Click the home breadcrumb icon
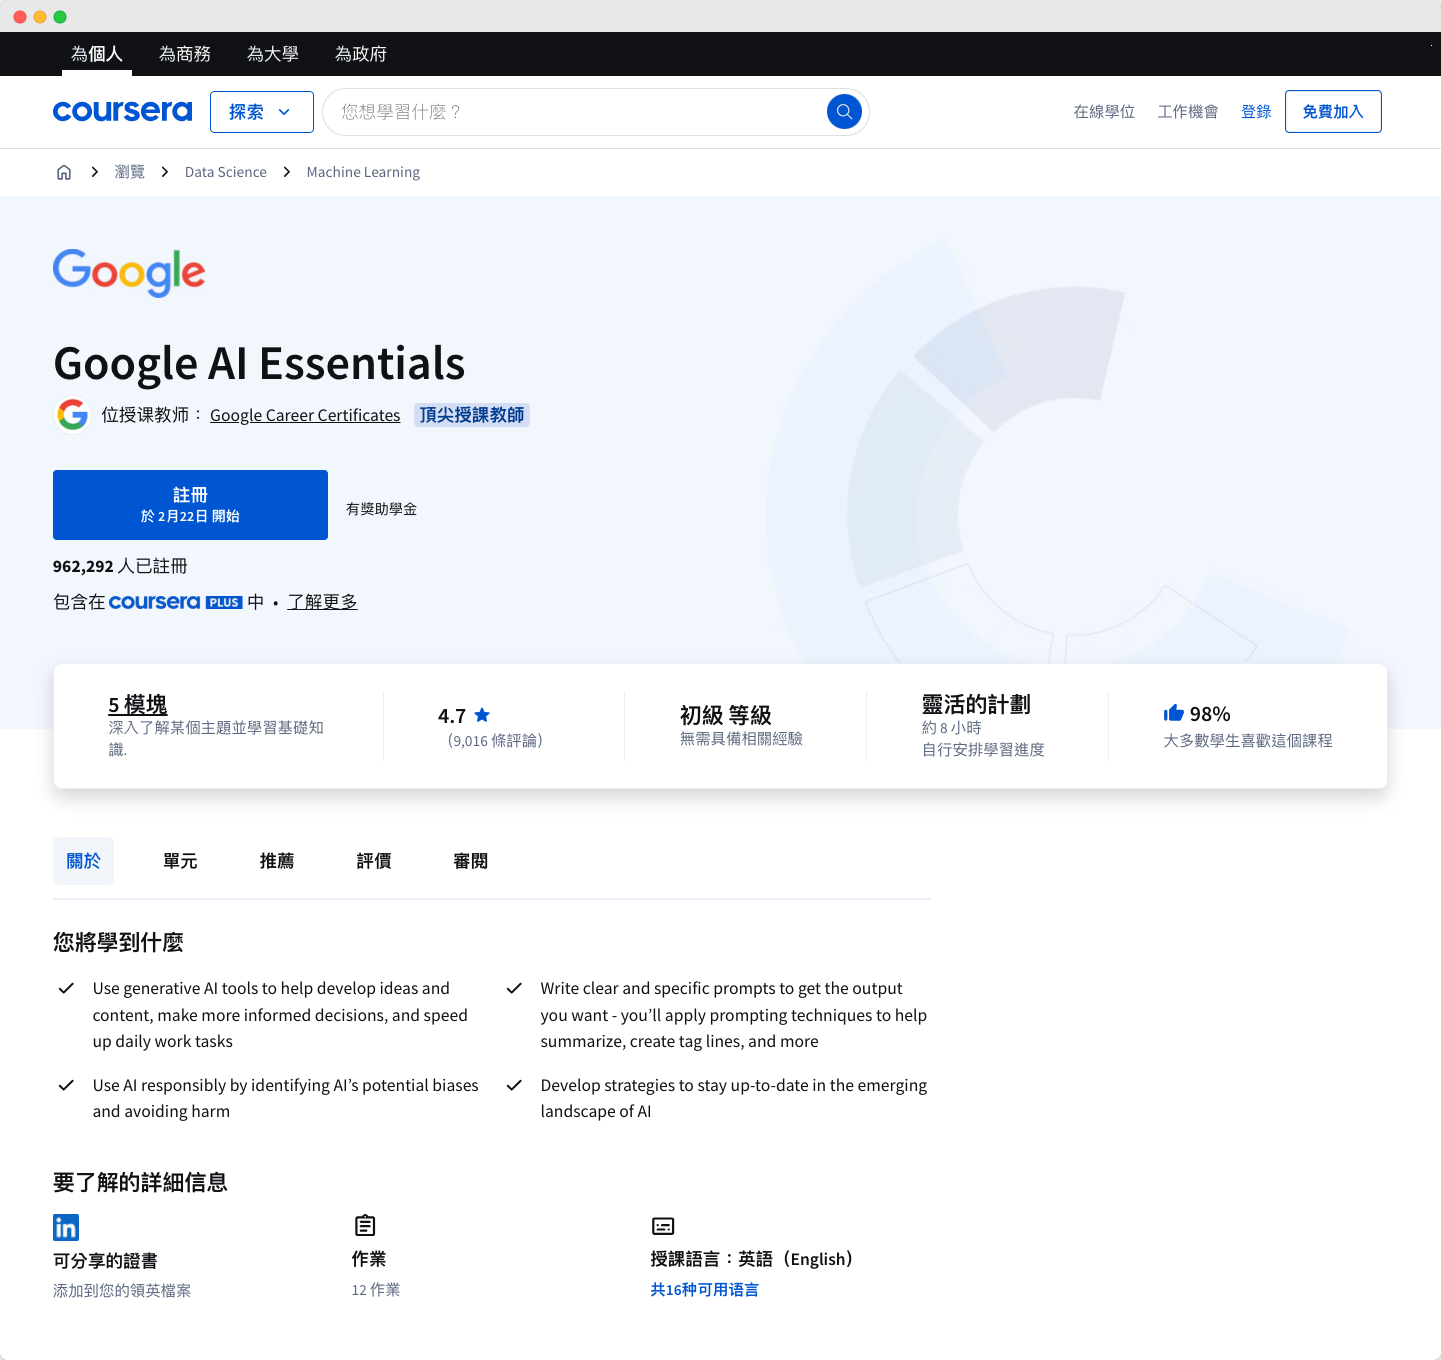 64,172
